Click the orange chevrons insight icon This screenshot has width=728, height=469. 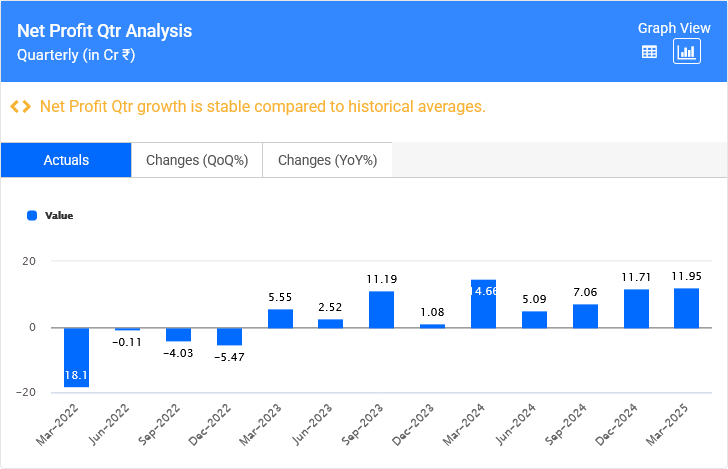[x=20, y=106]
